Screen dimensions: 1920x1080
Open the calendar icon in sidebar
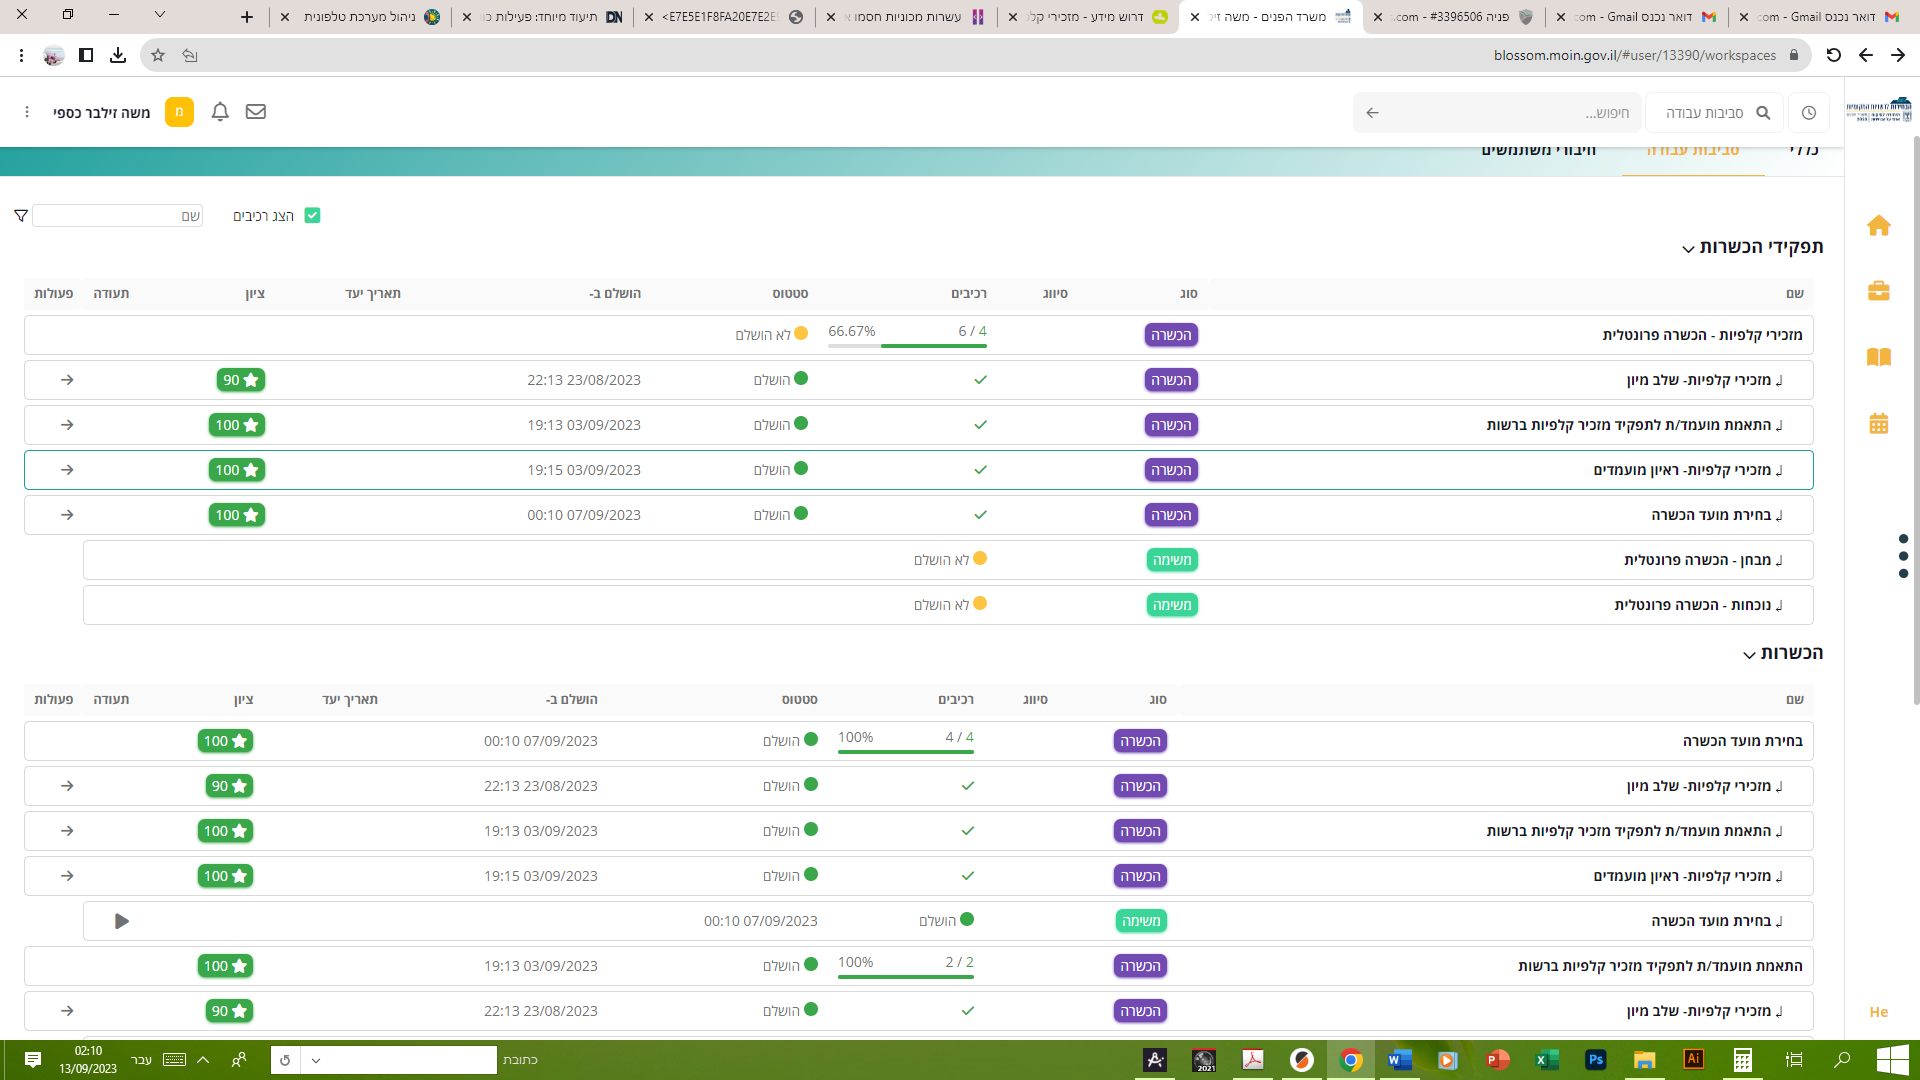(1878, 423)
